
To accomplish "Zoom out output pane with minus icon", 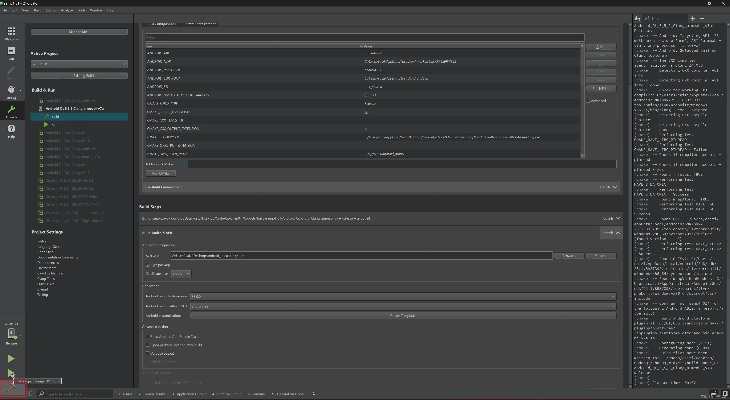I will tap(703, 19).
